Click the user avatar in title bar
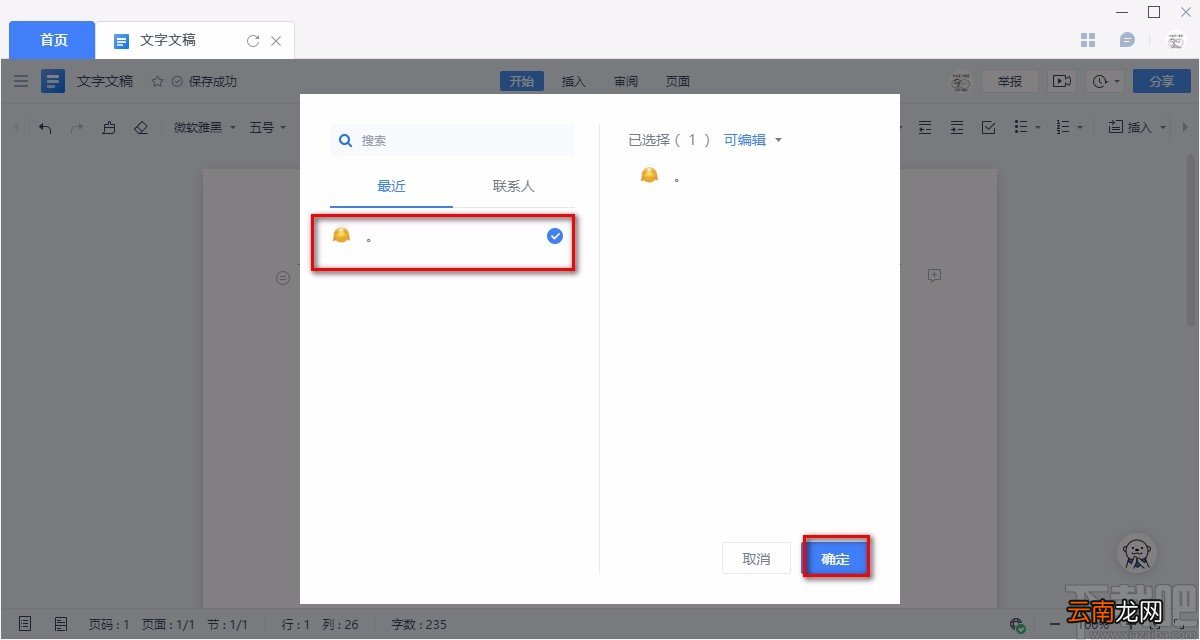This screenshot has width=1200, height=640. pyautogui.click(x=1175, y=40)
